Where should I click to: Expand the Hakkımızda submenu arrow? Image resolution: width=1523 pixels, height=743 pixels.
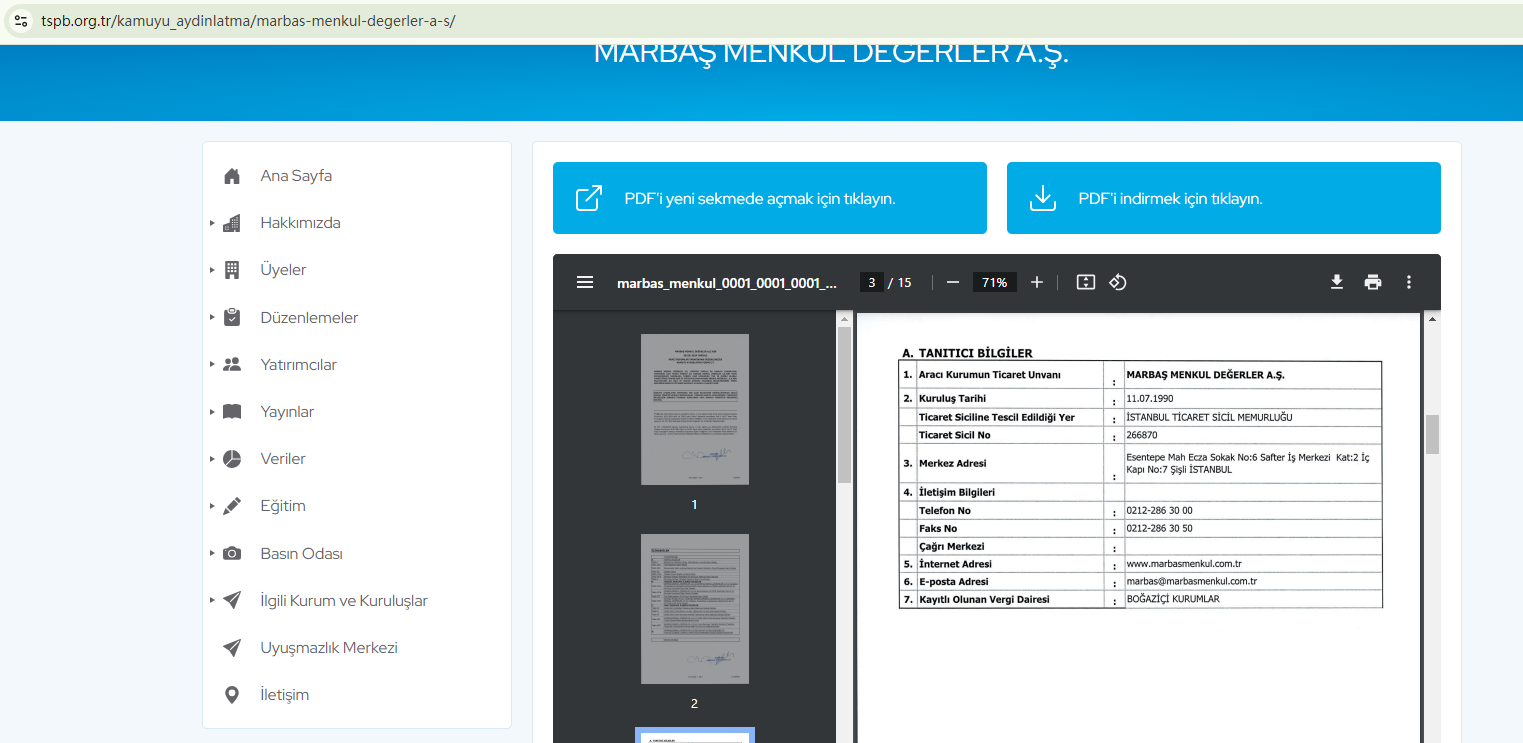[x=212, y=223]
